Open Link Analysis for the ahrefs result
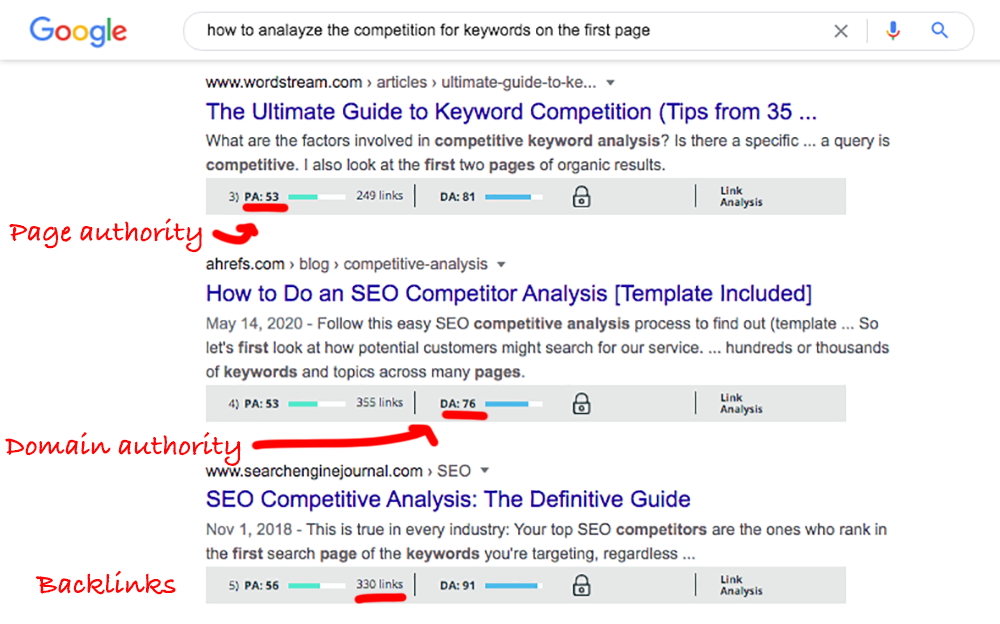Image resolution: width=1000 pixels, height=624 pixels. pyautogui.click(x=741, y=403)
